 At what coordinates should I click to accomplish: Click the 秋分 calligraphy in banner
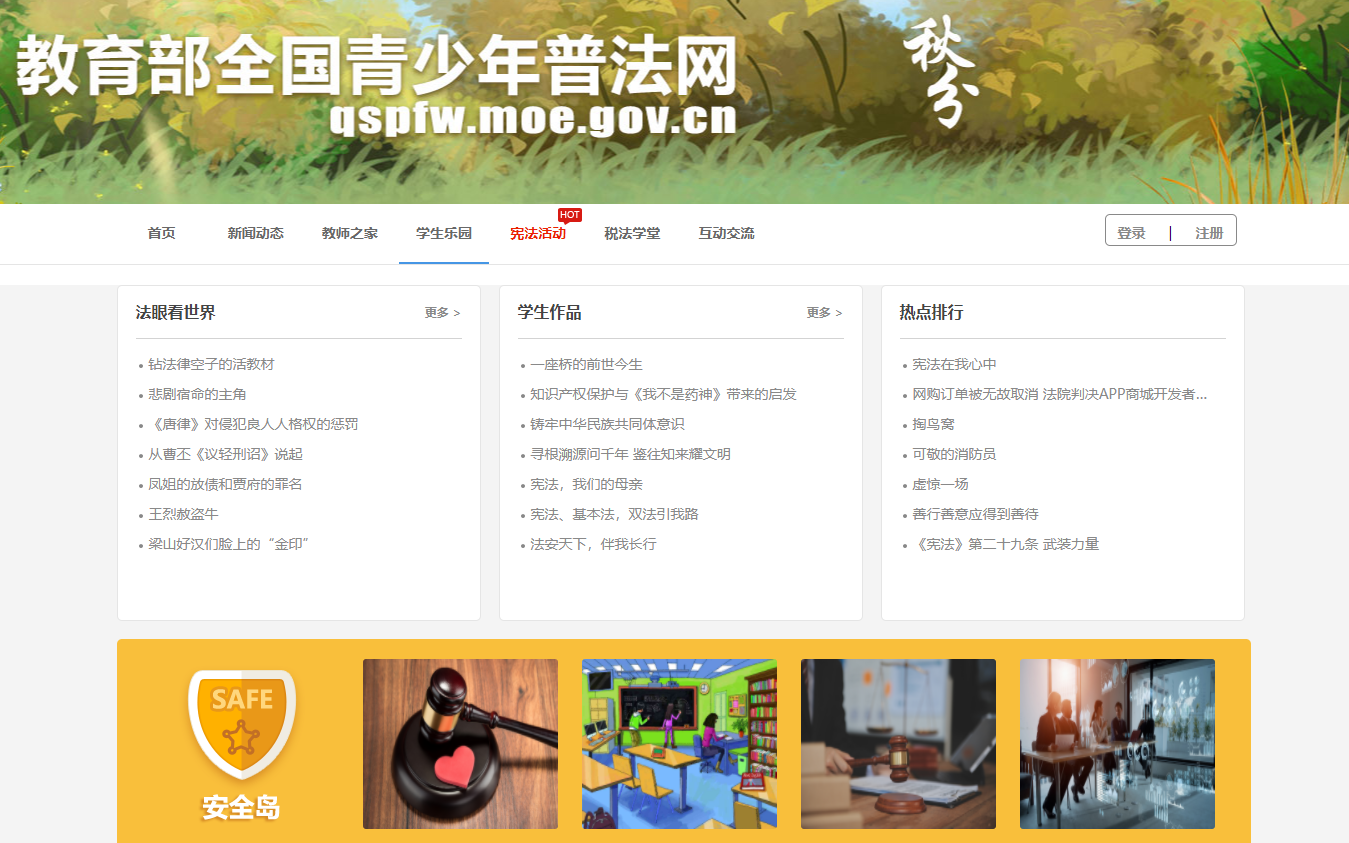[939, 75]
